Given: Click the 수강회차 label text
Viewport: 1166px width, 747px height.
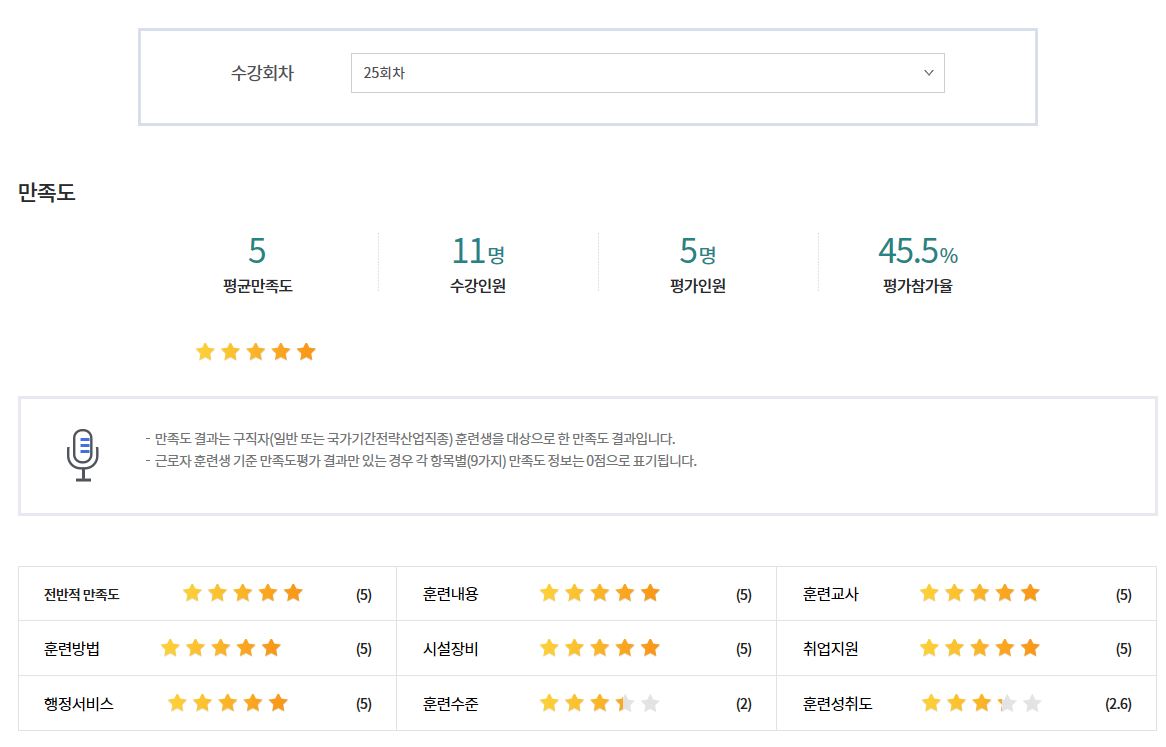Looking at the screenshot, I should click(x=262, y=73).
